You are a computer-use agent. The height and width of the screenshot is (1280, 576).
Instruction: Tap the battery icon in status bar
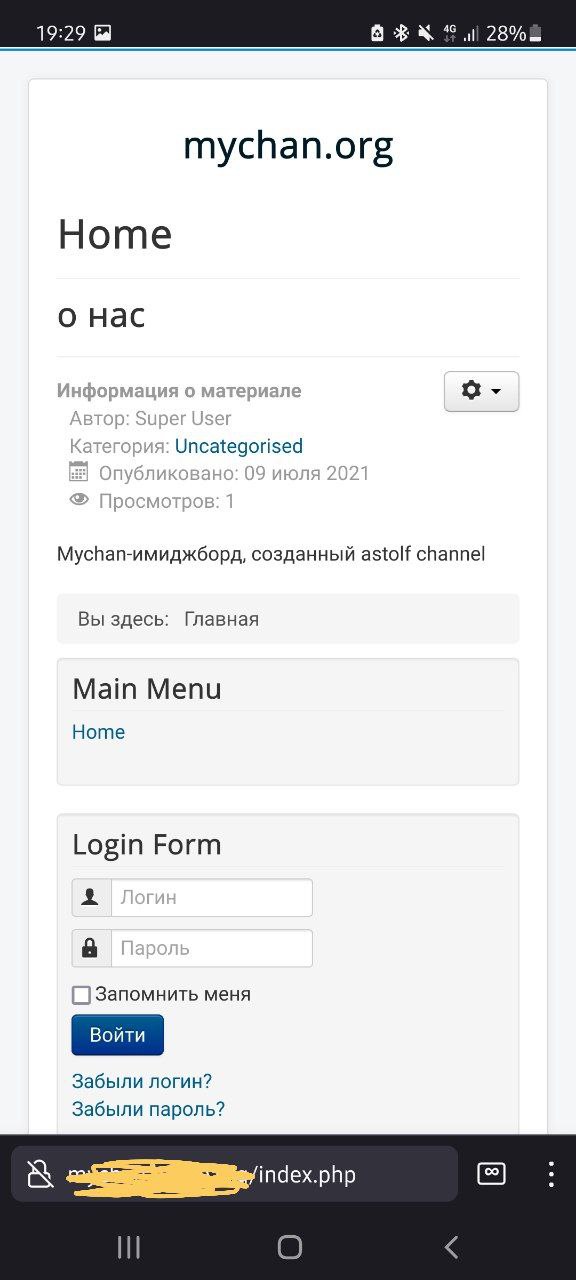coord(536,33)
